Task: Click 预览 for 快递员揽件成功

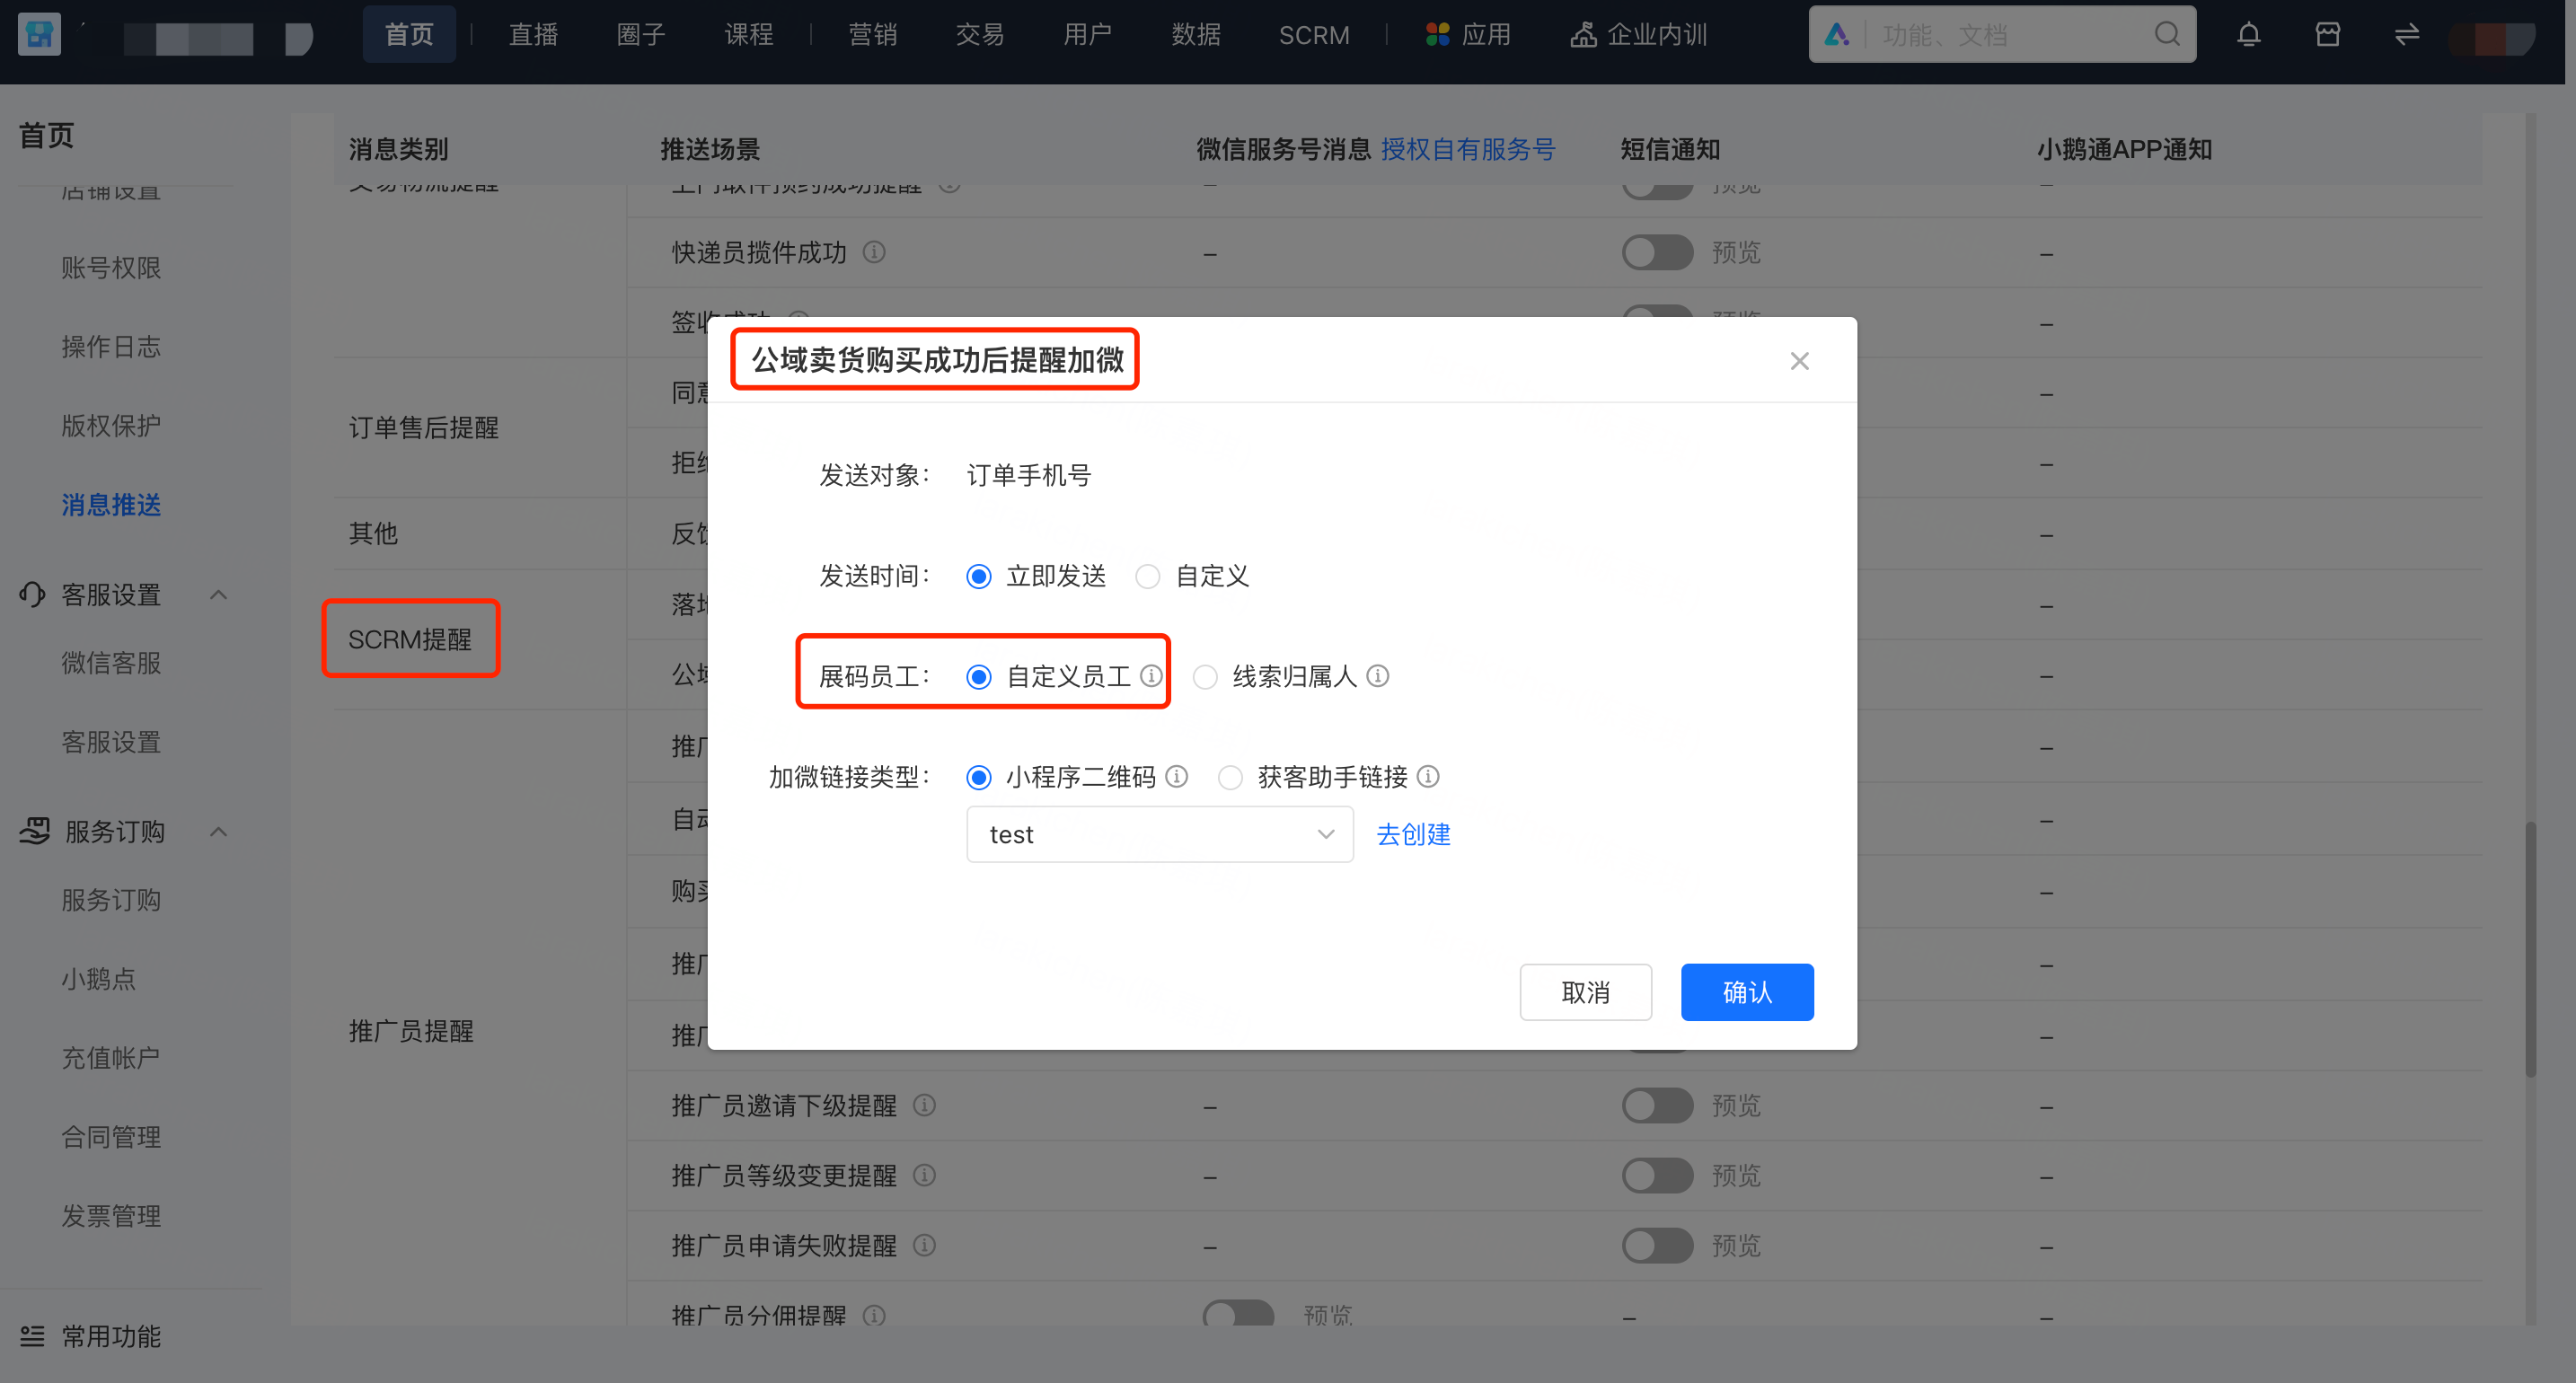Action: tap(1736, 252)
